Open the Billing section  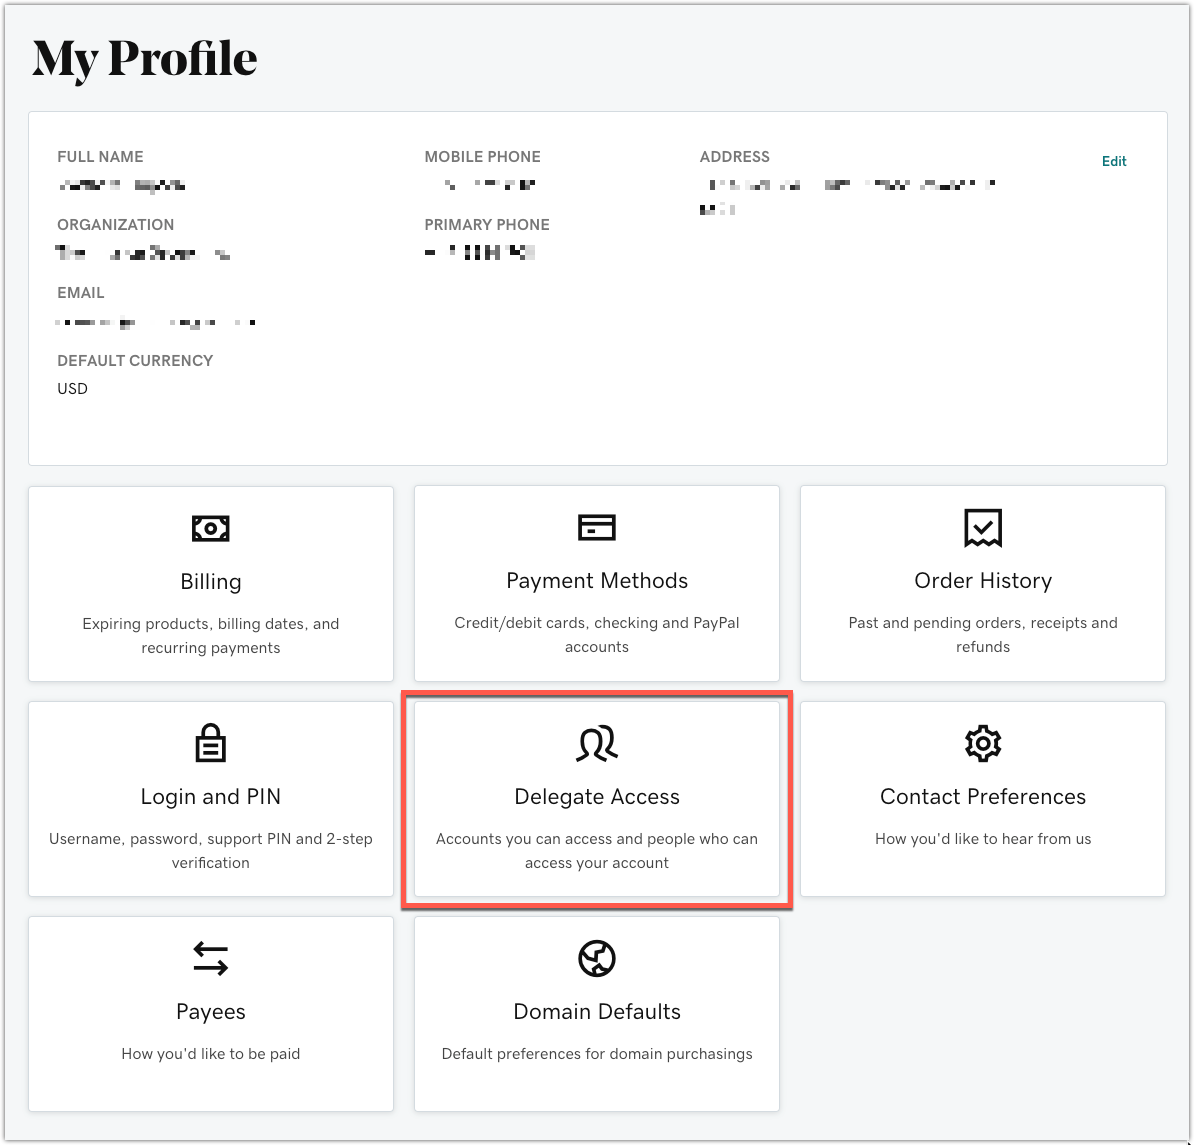210,581
